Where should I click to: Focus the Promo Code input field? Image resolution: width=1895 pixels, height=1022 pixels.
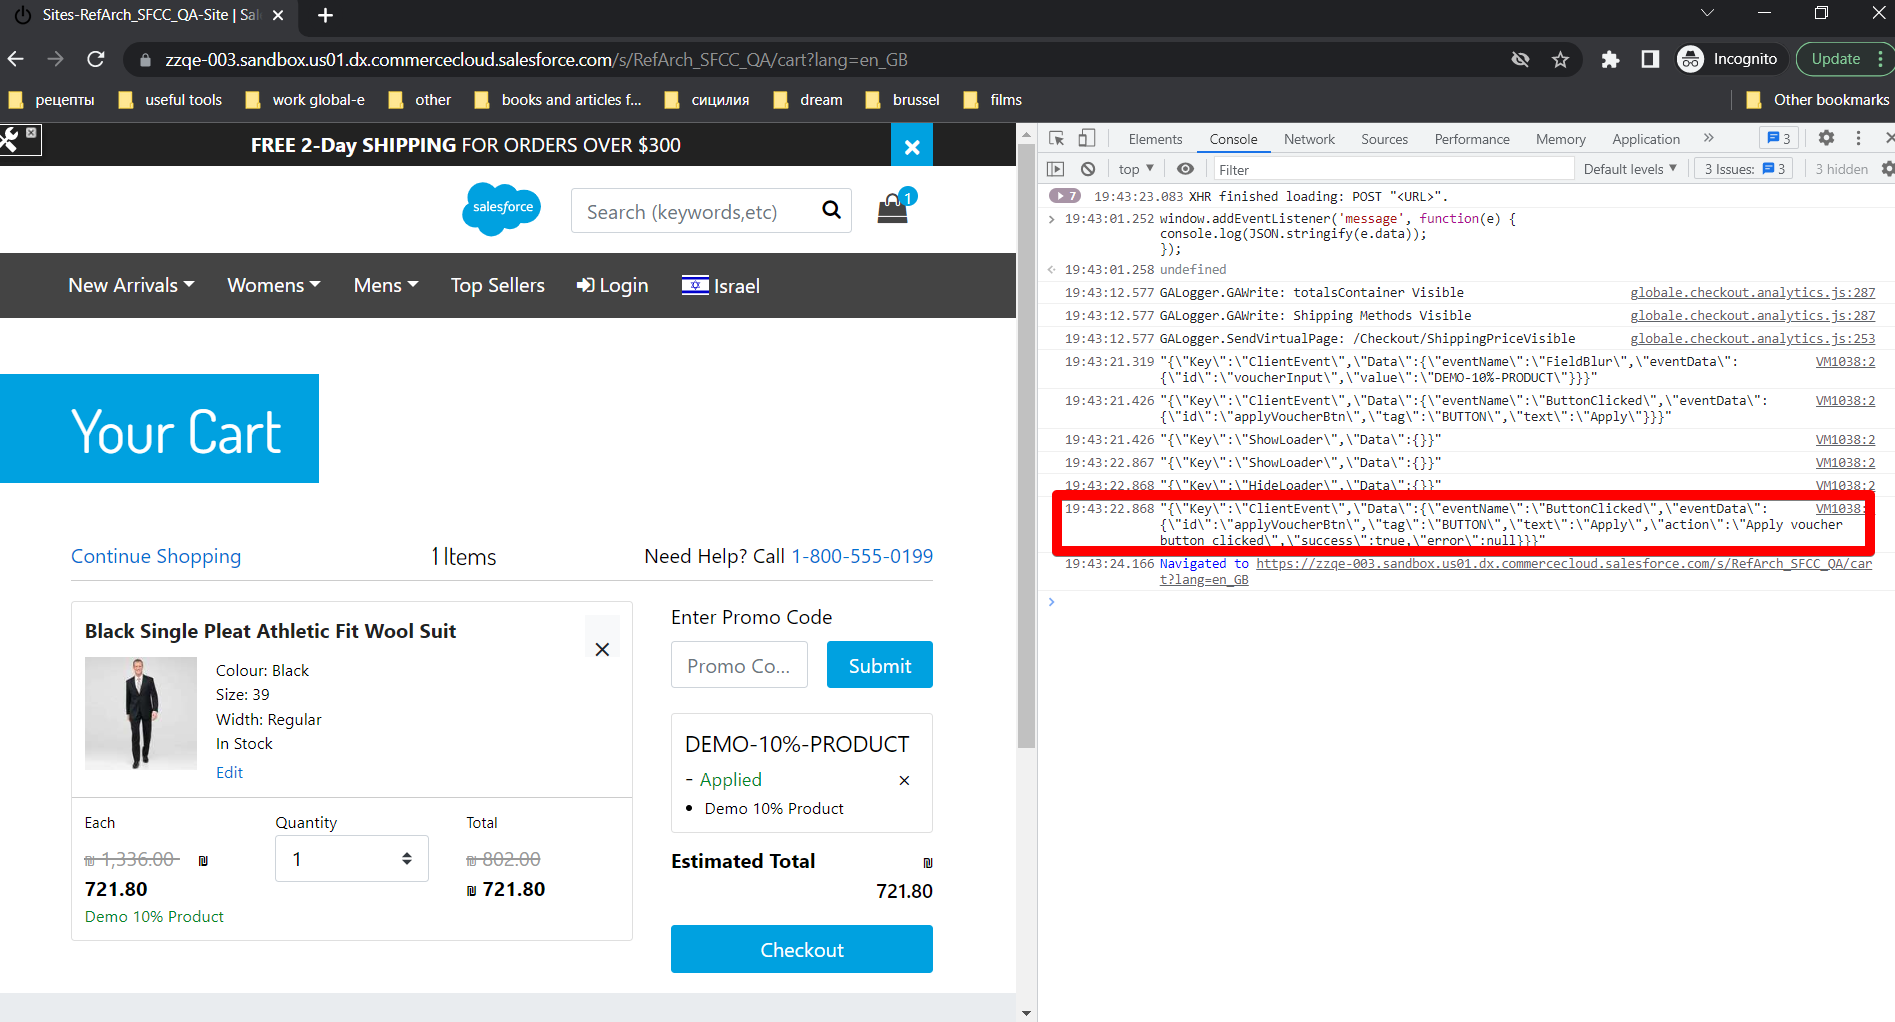tap(739, 665)
